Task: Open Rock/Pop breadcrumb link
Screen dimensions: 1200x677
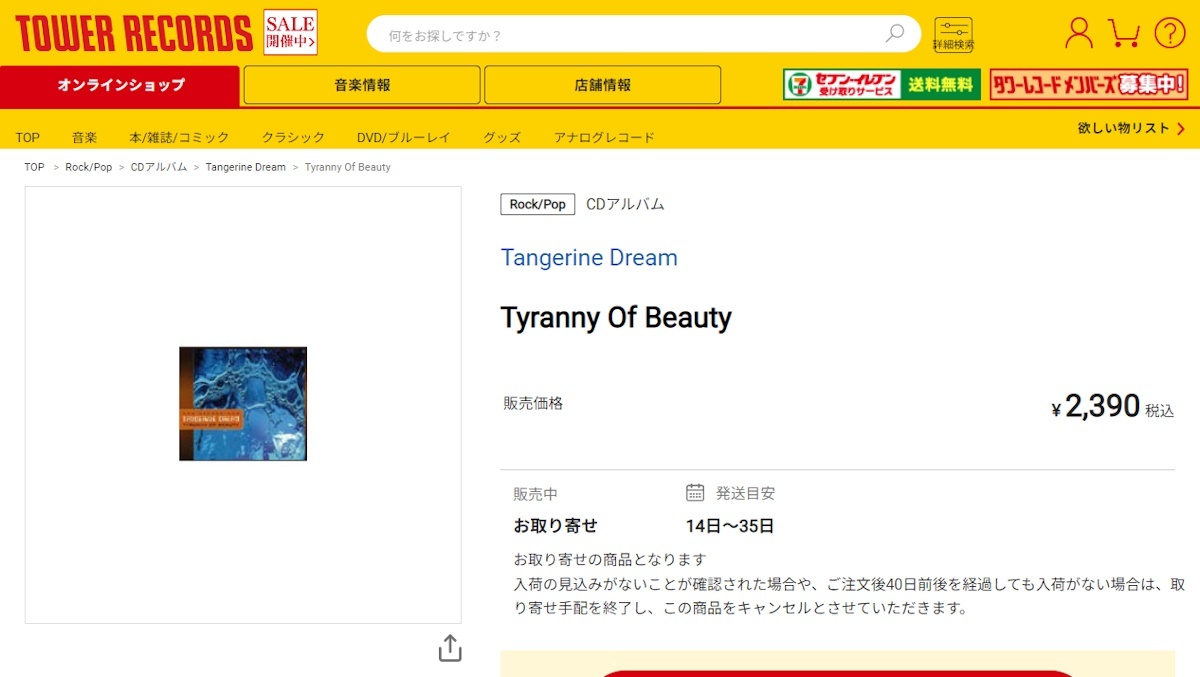Action: point(89,167)
